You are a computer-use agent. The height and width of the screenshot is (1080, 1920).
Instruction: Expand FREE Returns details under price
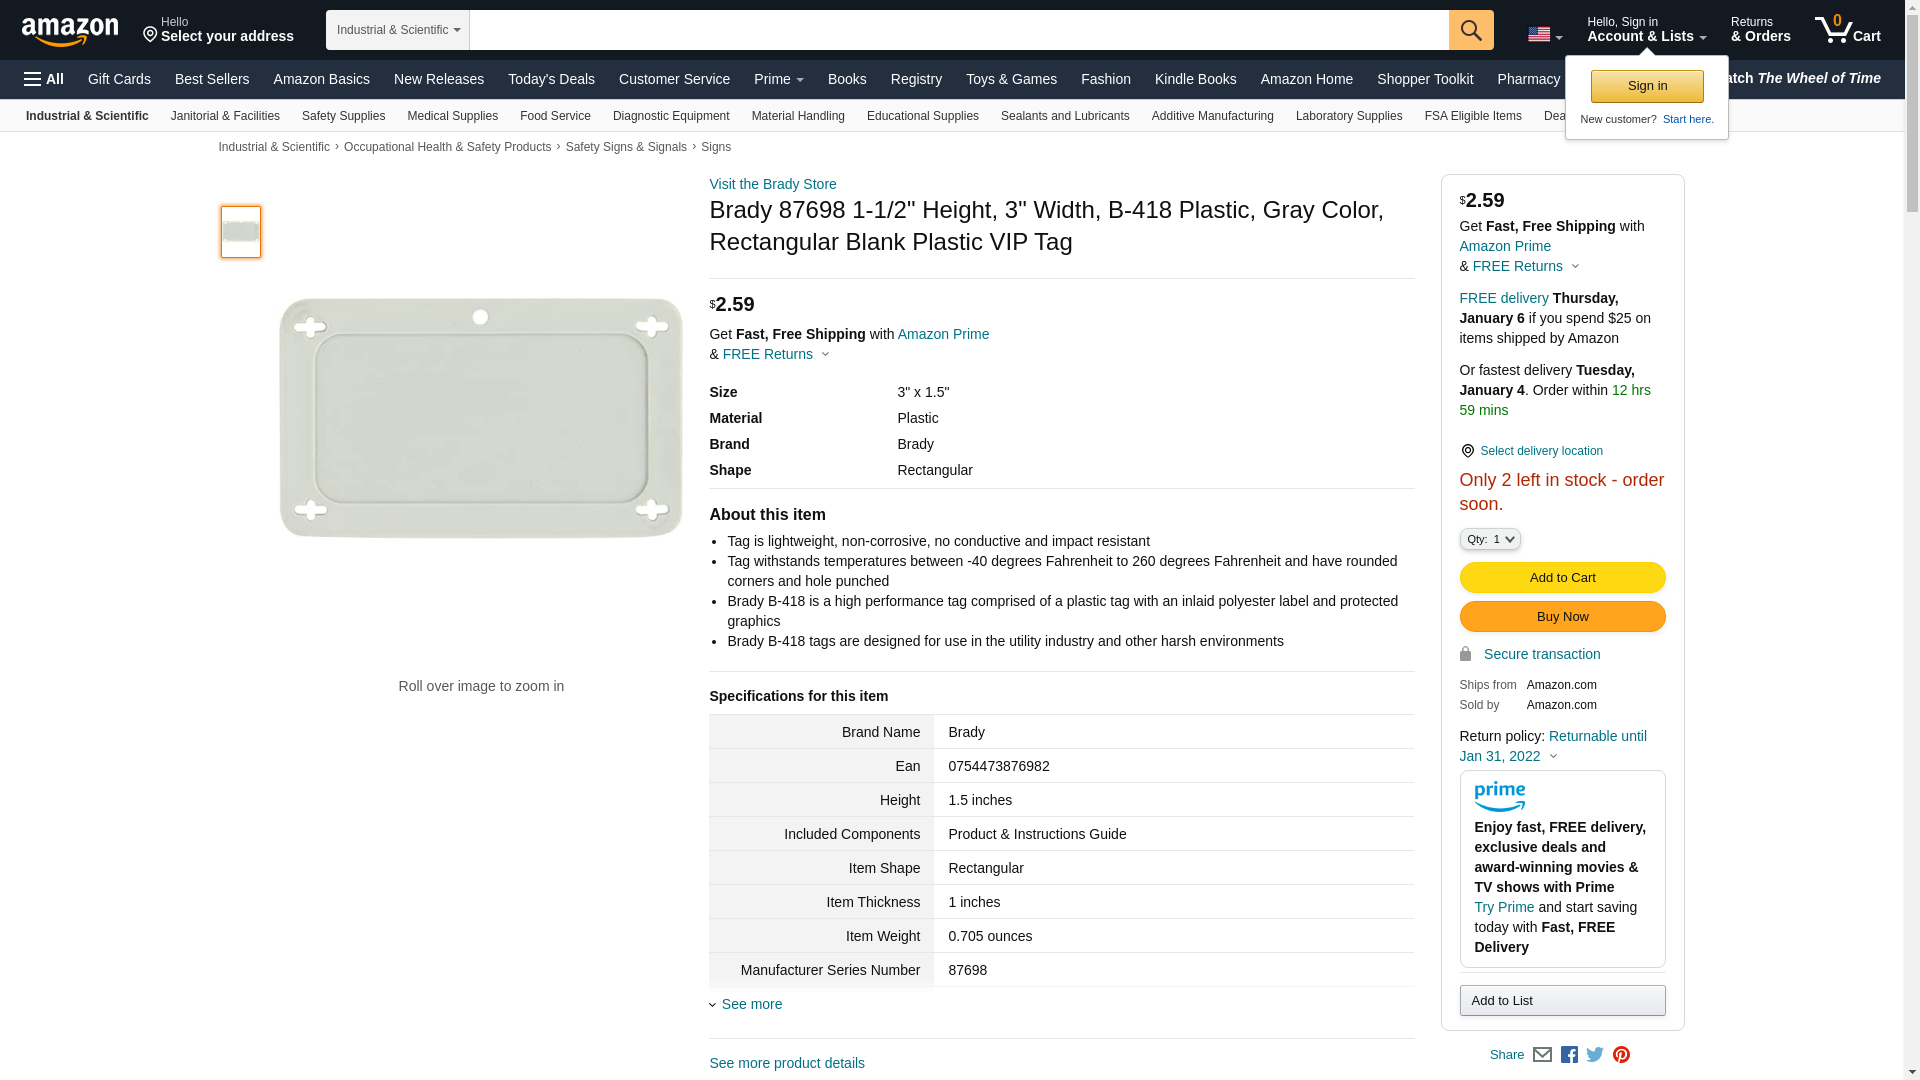click(x=776, y=354)
